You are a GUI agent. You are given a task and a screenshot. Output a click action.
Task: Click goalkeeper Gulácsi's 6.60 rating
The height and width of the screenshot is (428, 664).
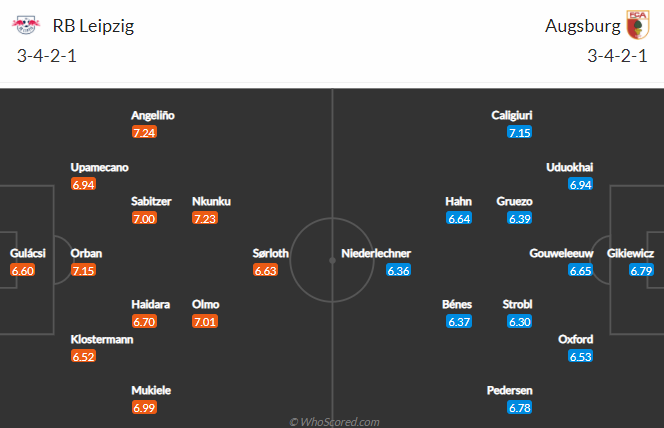23,271
